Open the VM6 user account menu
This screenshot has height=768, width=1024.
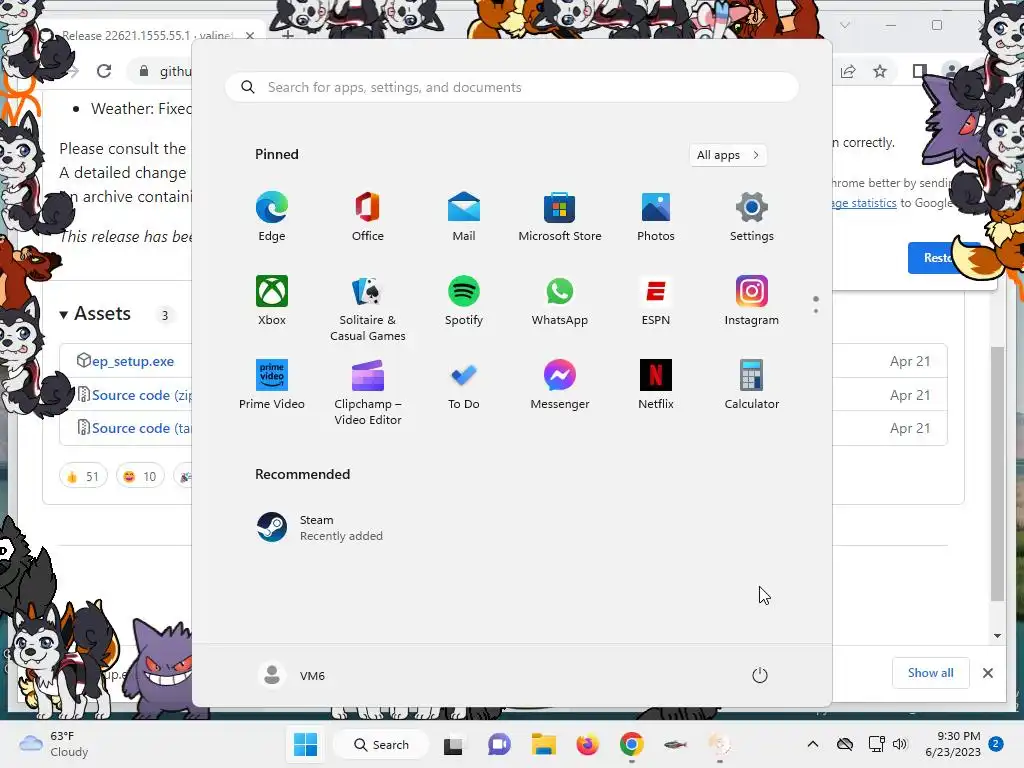[x=291, y=675]
